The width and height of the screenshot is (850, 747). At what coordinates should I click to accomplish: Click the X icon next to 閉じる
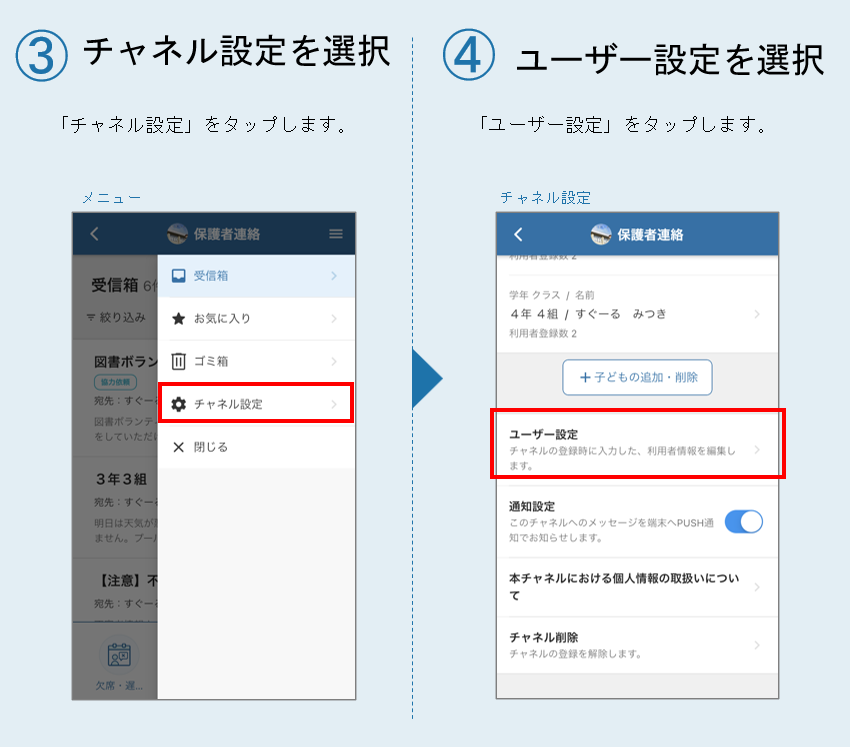click(x=178, y=447)
